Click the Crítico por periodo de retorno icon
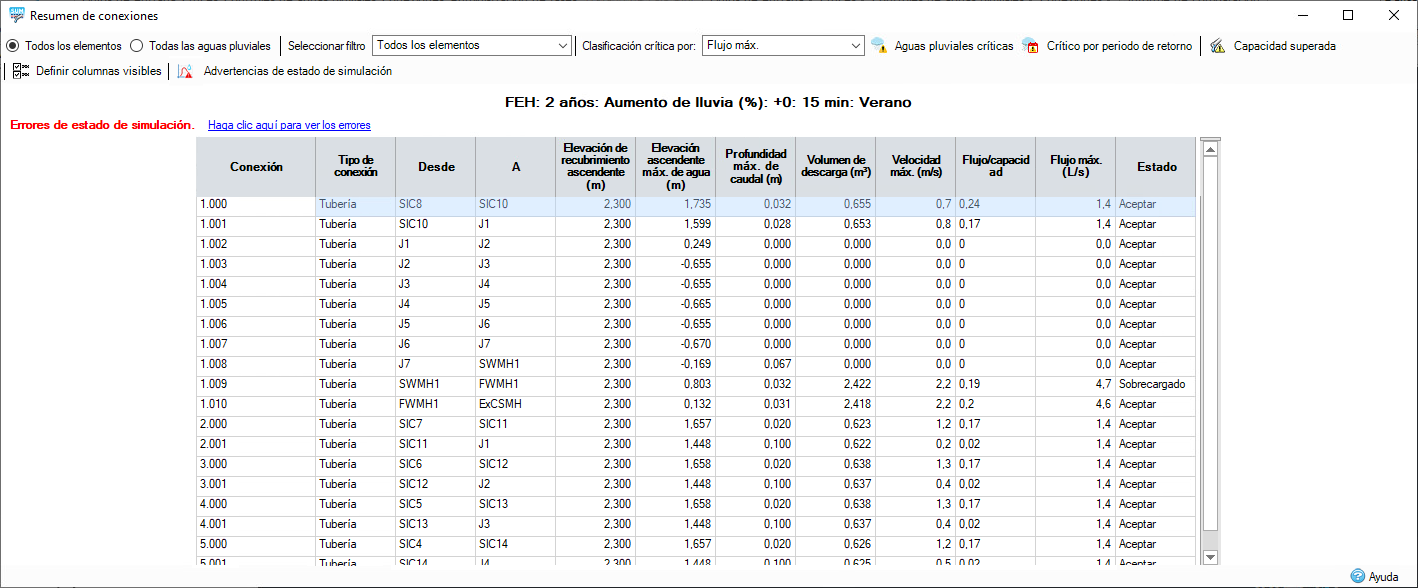Screen dimensions: 1418x588 pos(1030,46)
